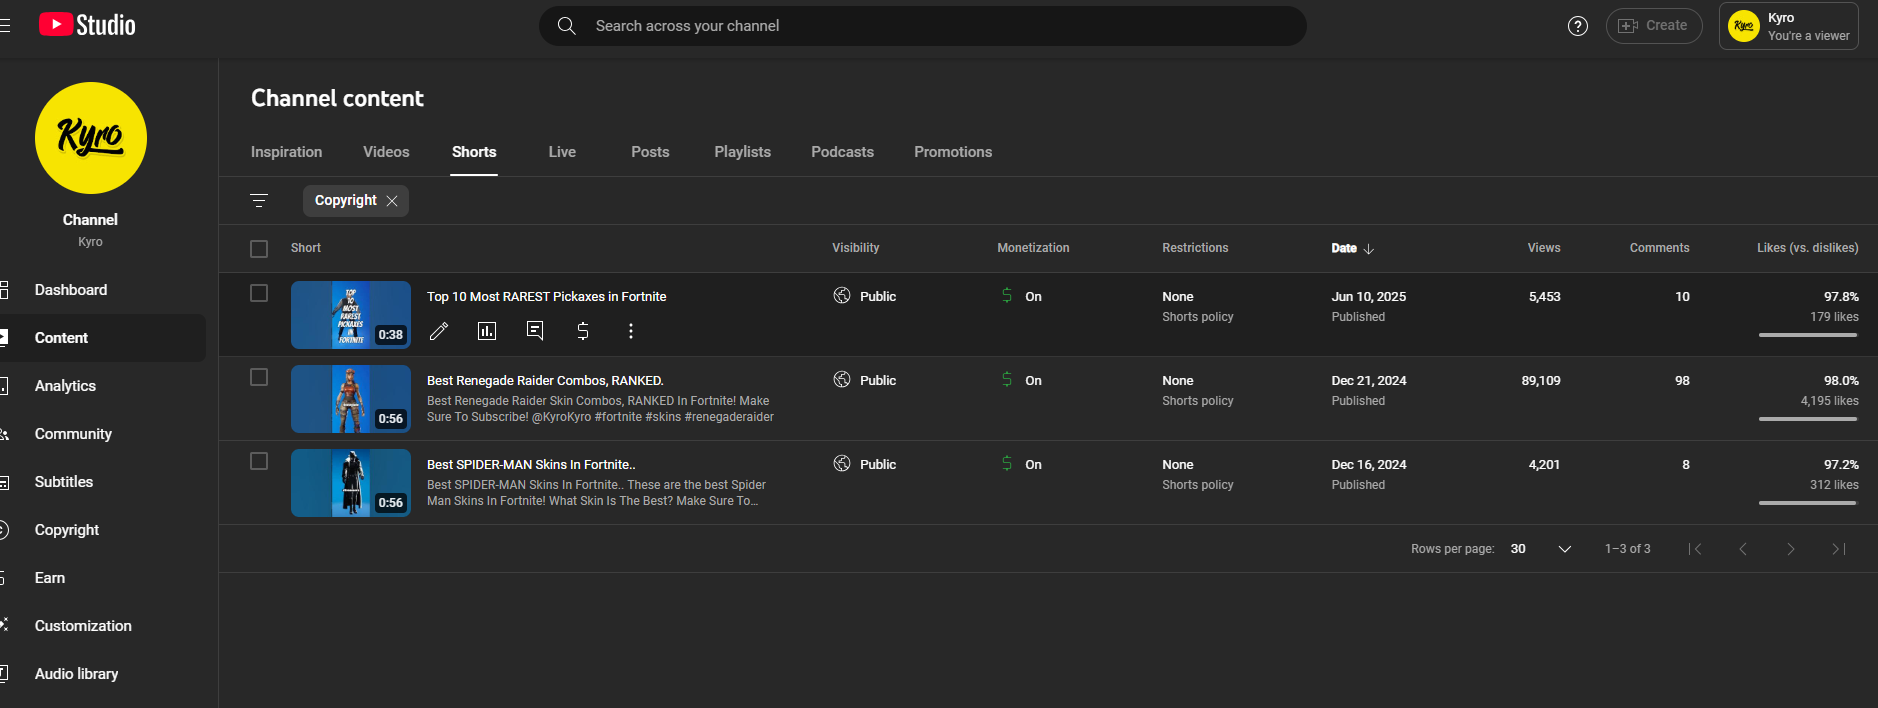Screen dimensions: 1878x708
Task: Open Dashboard in the sidebar
Action: (103, 290)
